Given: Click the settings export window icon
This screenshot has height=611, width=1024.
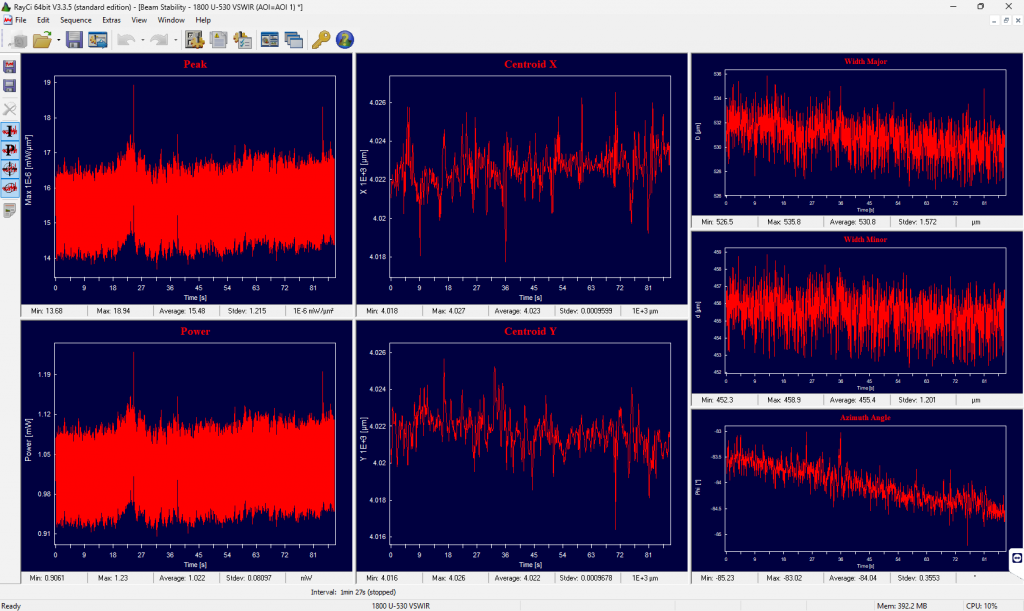Looking at the screenshot, I should click(98, 40).
